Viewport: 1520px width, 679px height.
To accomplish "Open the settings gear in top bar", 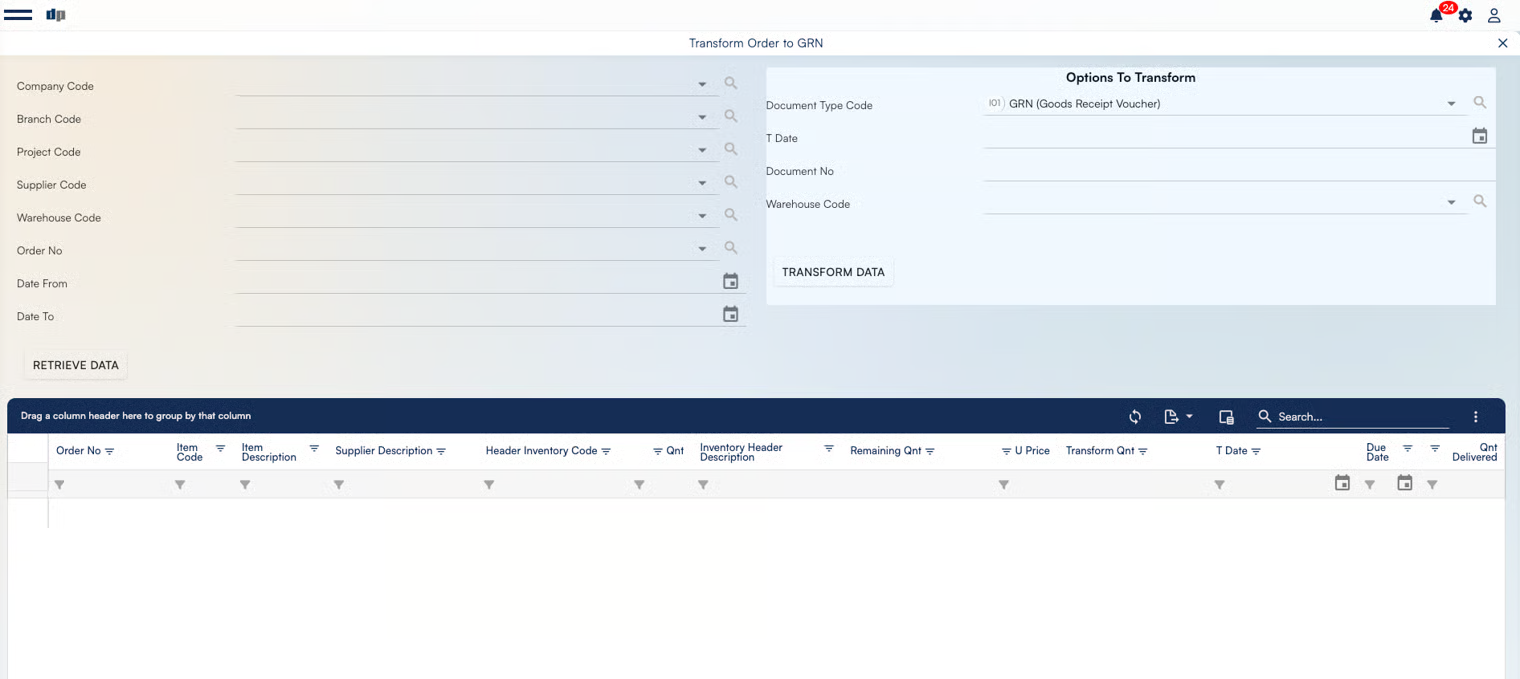I will click(1465, 15).
